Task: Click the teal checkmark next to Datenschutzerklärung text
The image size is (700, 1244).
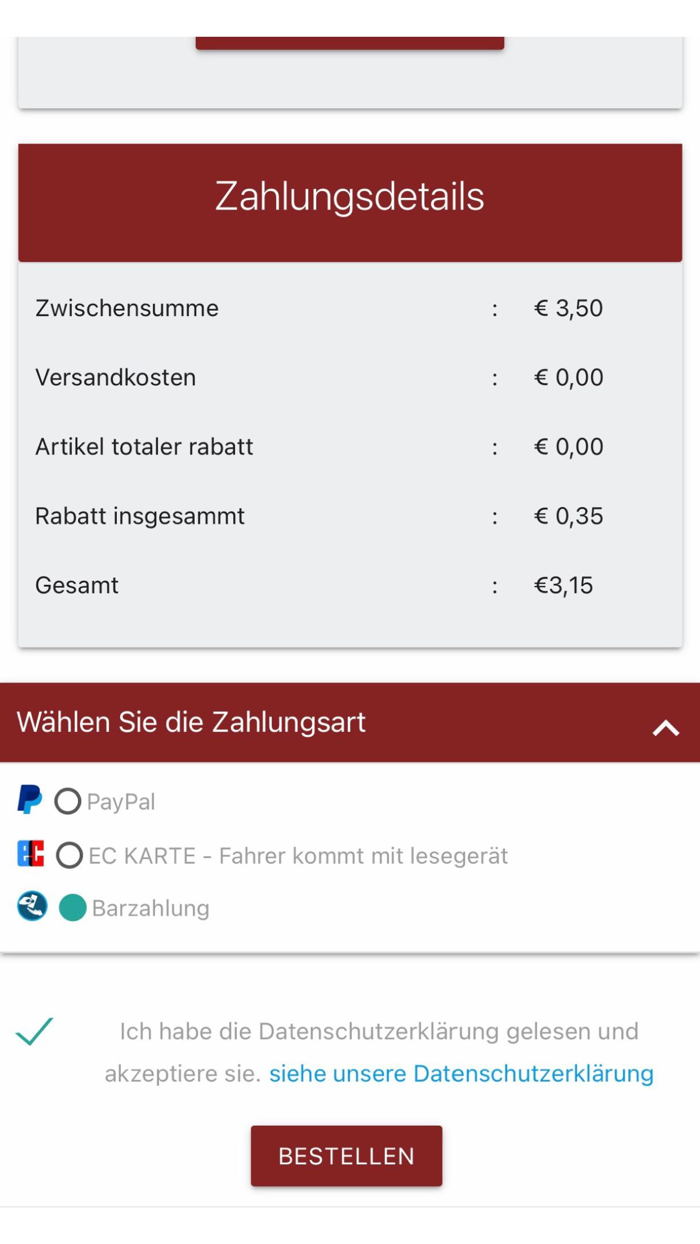Action: point(36,1028)
